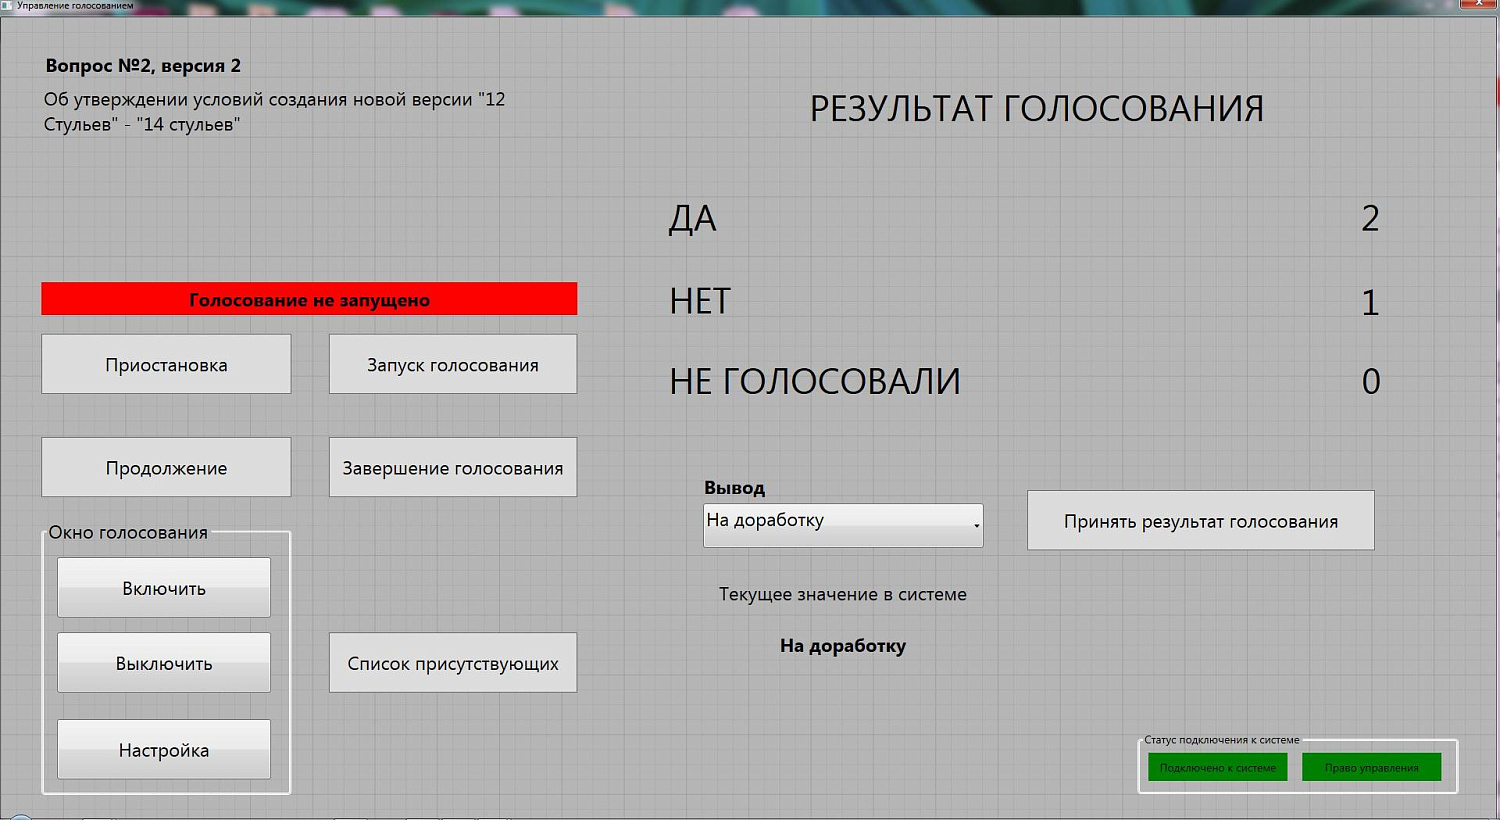Start voting with Запуск голосования

(x=452, y=364)
